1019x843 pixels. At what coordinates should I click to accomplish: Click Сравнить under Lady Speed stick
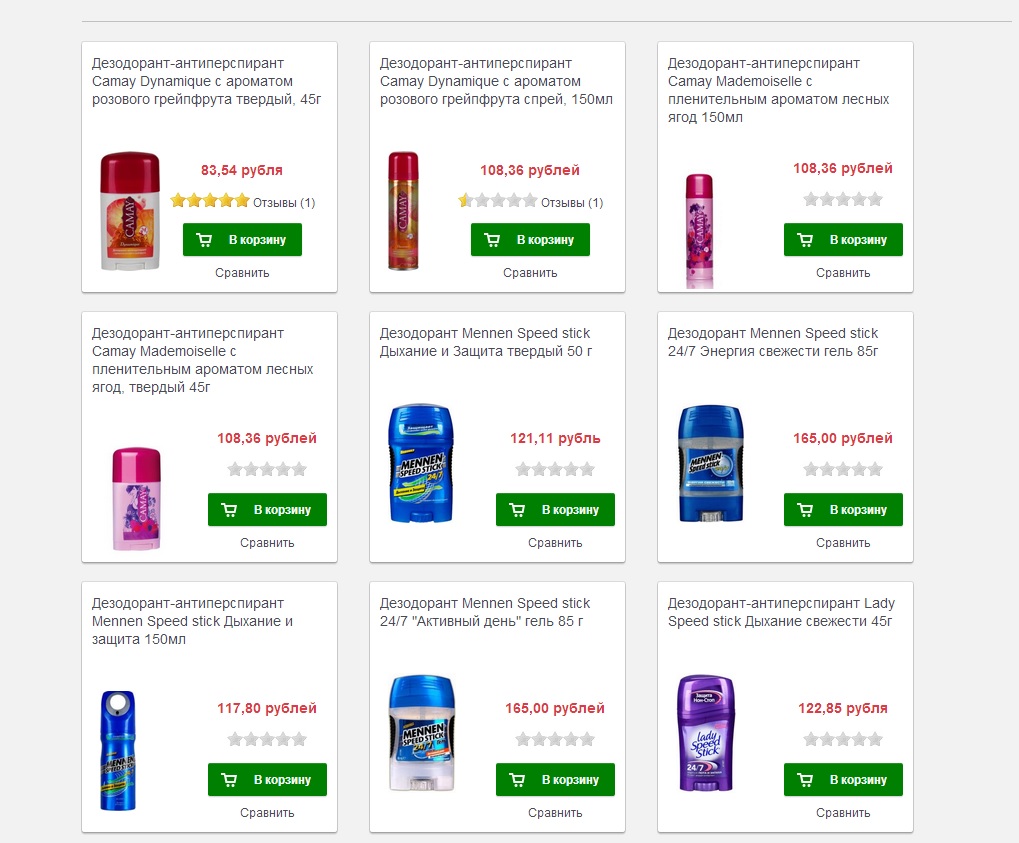pyautogui.click(x=843, y=812)
